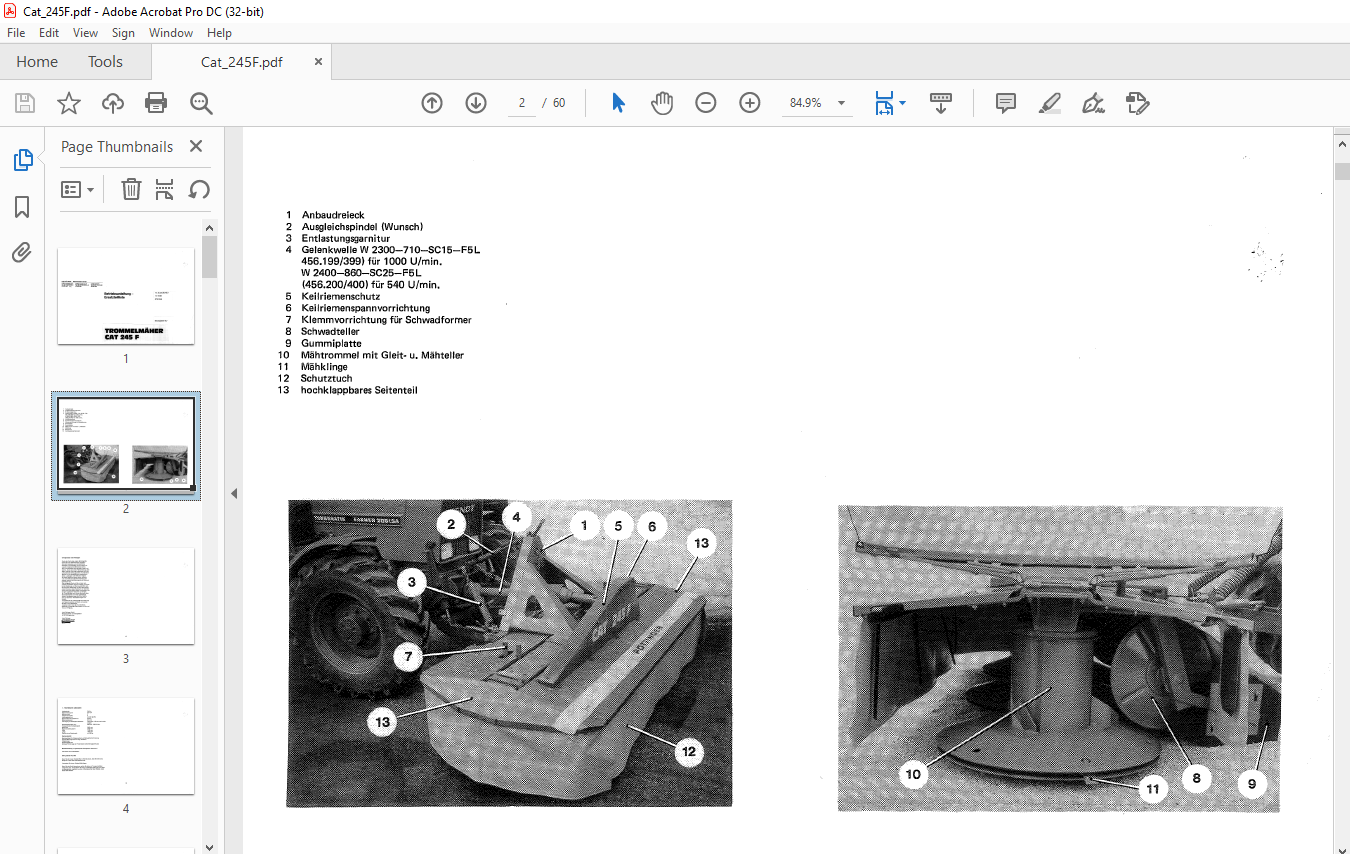
Task: Click the thumbnails panel scrollbar thumb
Action: click(209, 256)
